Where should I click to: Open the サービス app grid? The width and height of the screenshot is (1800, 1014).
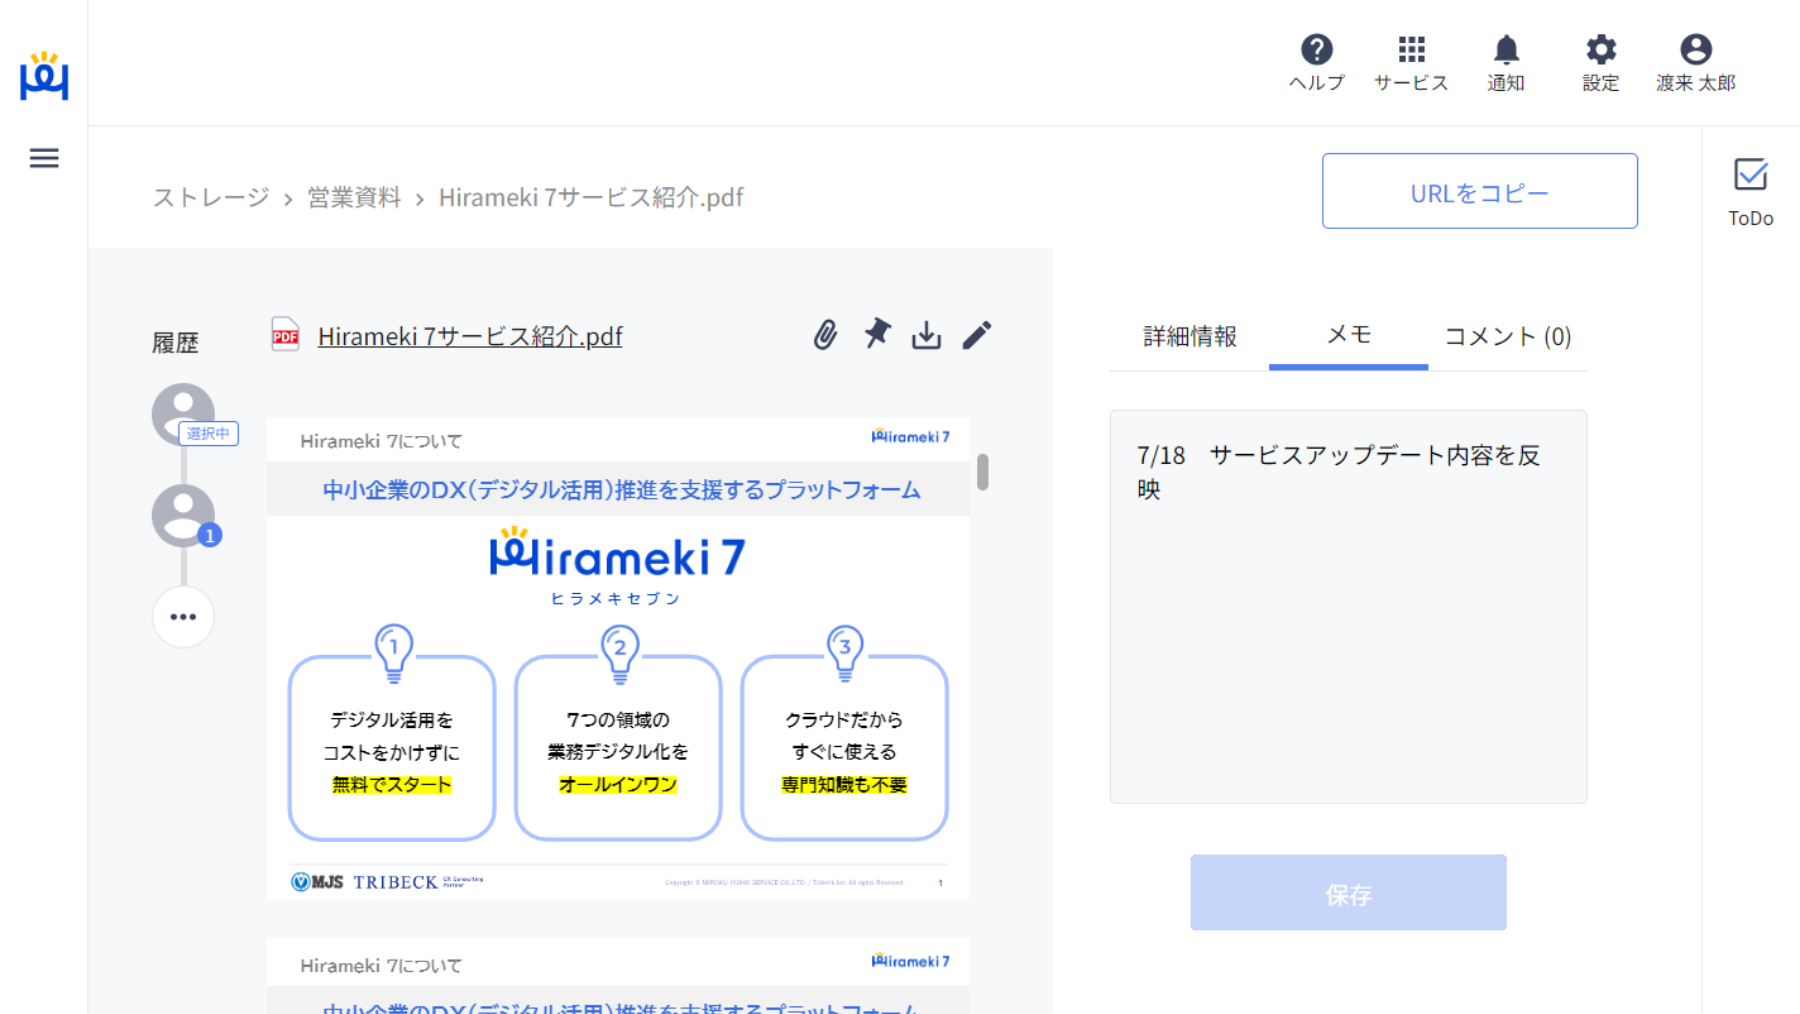pos(1410,62)
